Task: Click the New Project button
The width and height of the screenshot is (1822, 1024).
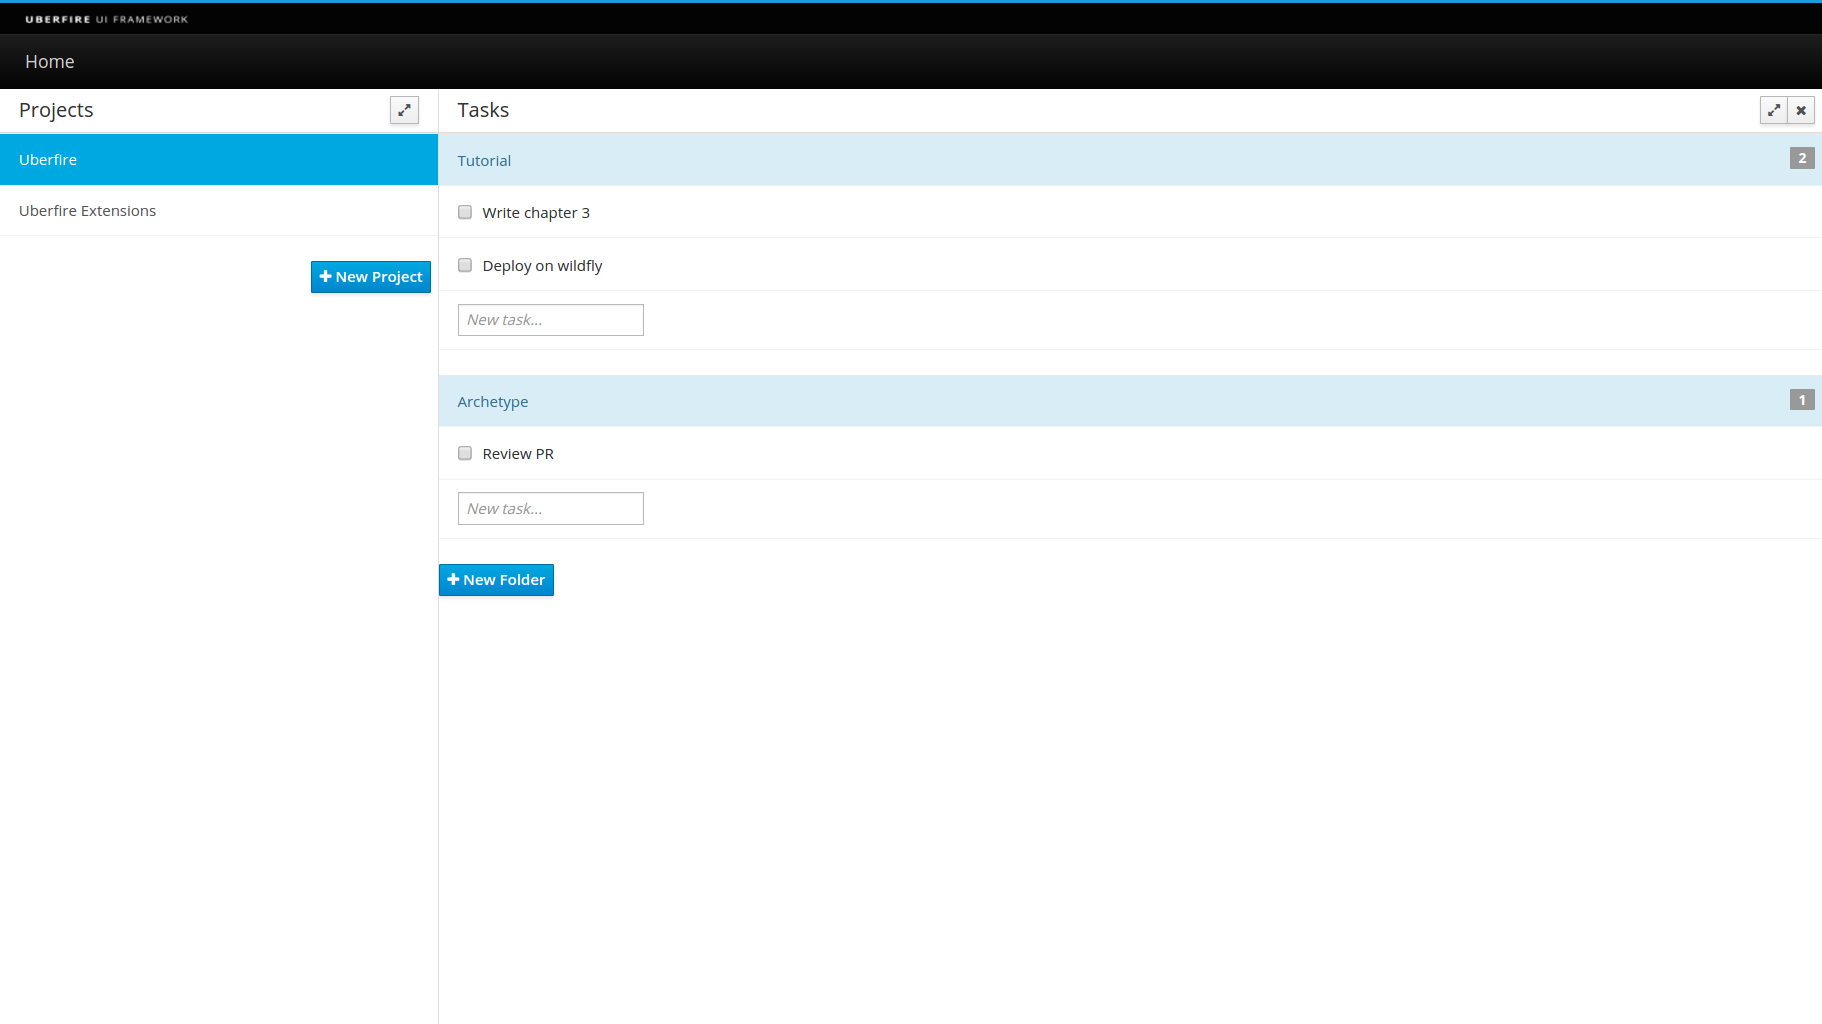Action: tap(371, 277)
